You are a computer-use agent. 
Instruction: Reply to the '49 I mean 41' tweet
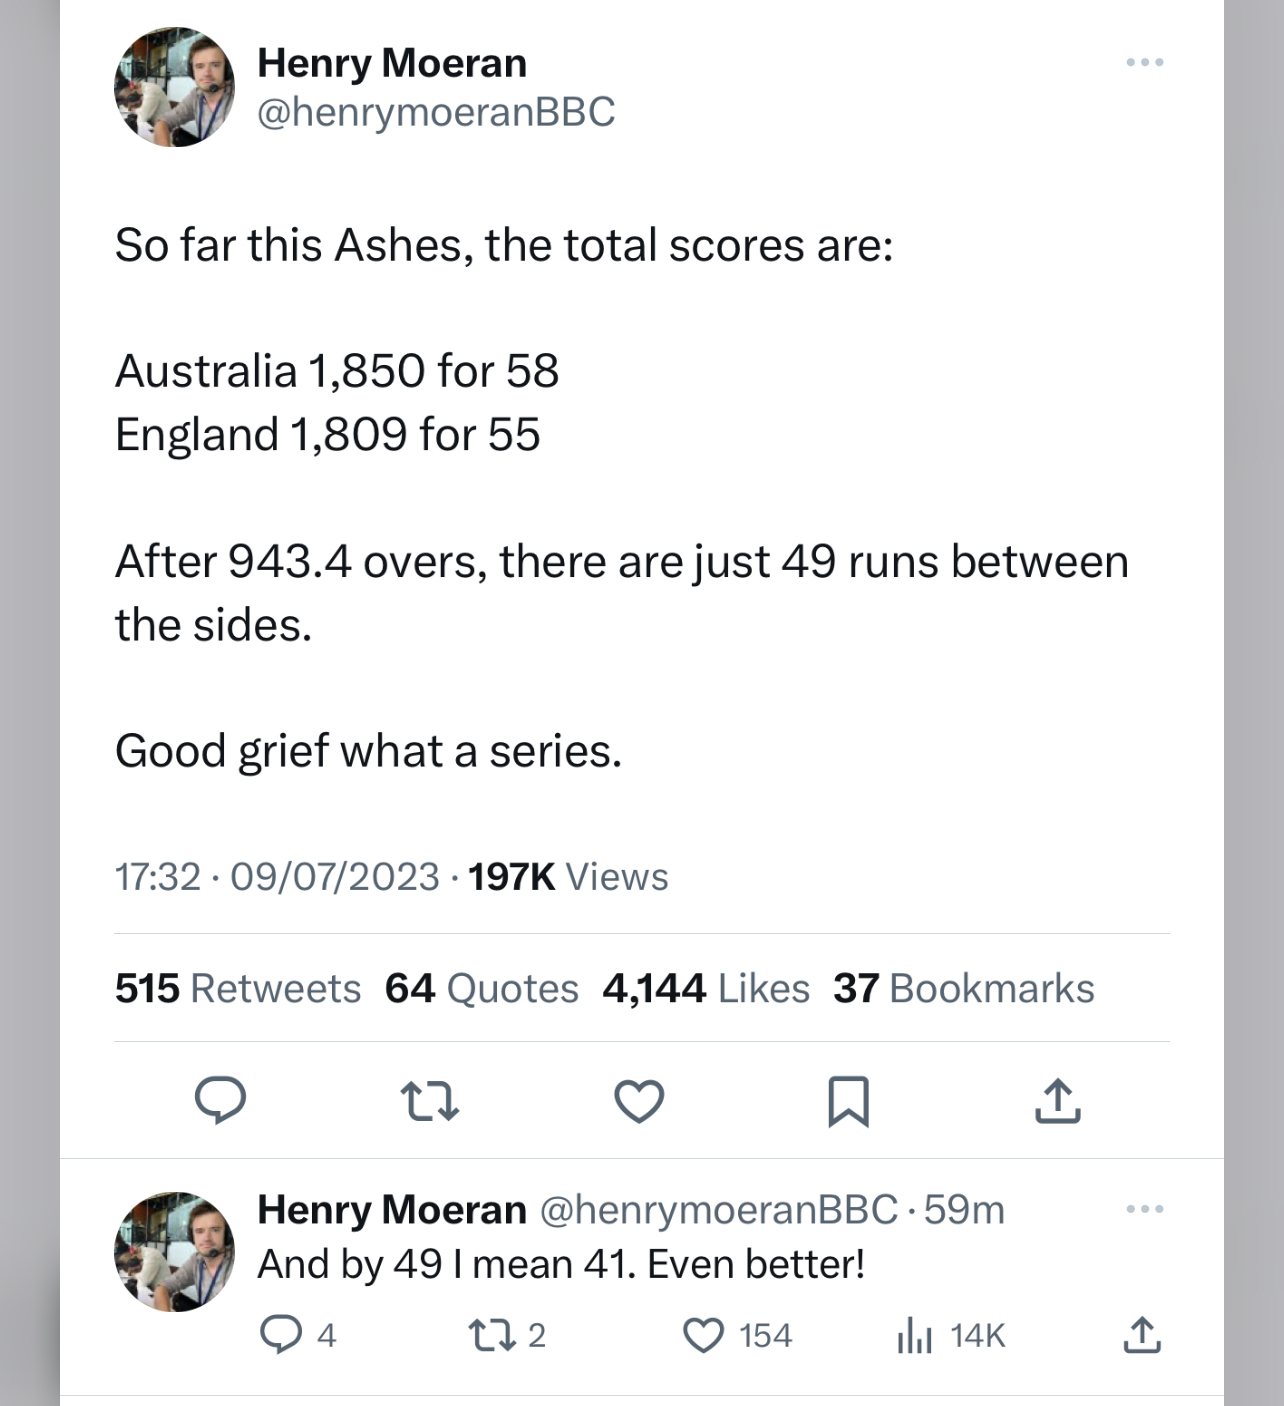tap(280, 1335)
